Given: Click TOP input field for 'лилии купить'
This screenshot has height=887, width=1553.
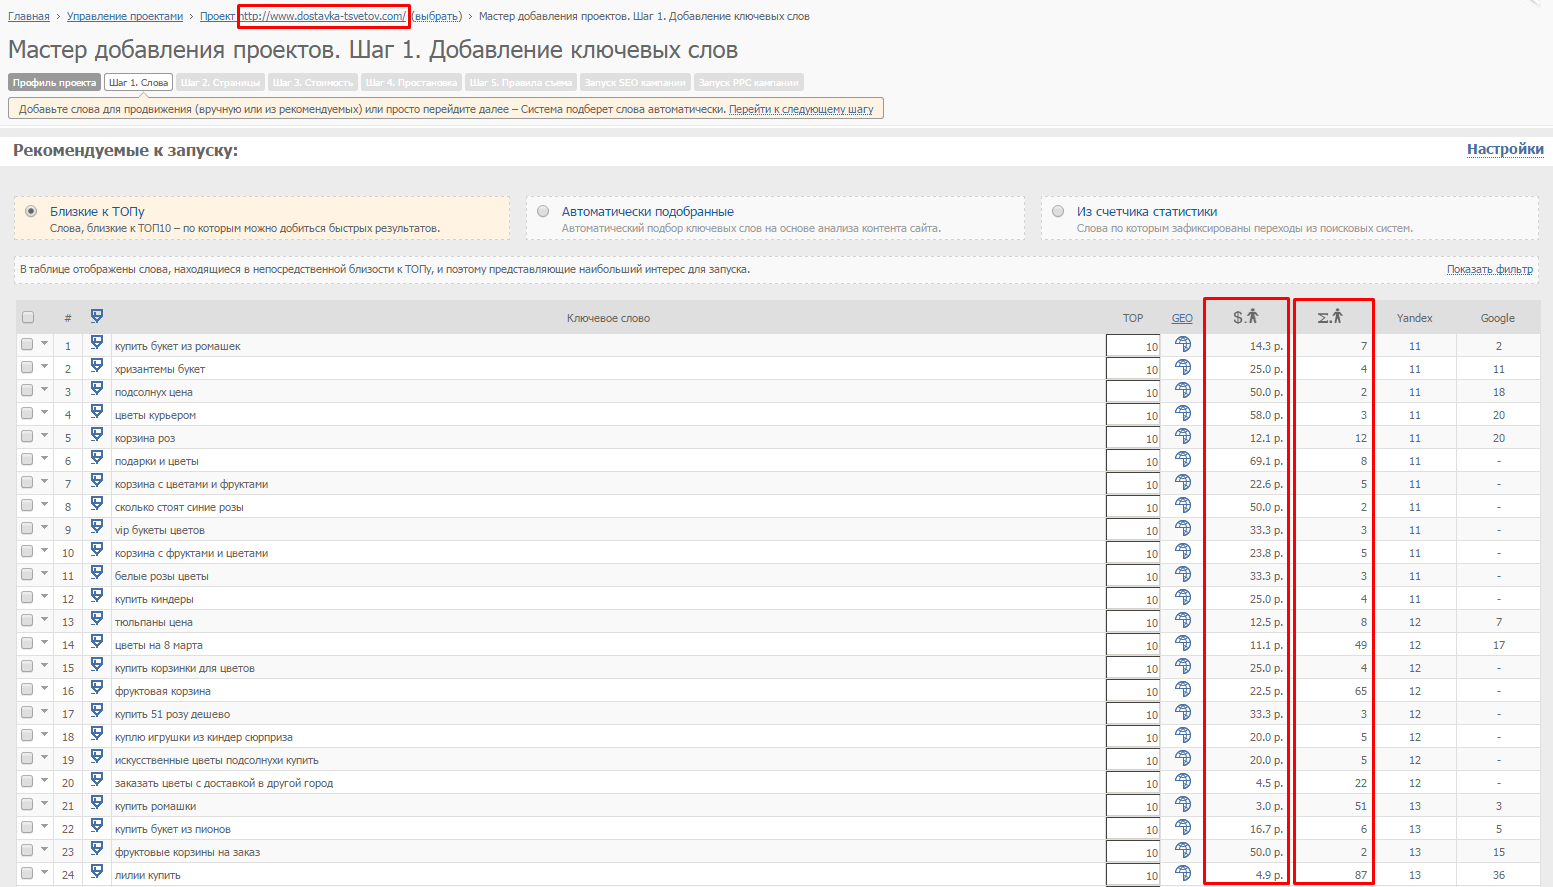Looking at the screenshot, I should tap(1133, 874).
